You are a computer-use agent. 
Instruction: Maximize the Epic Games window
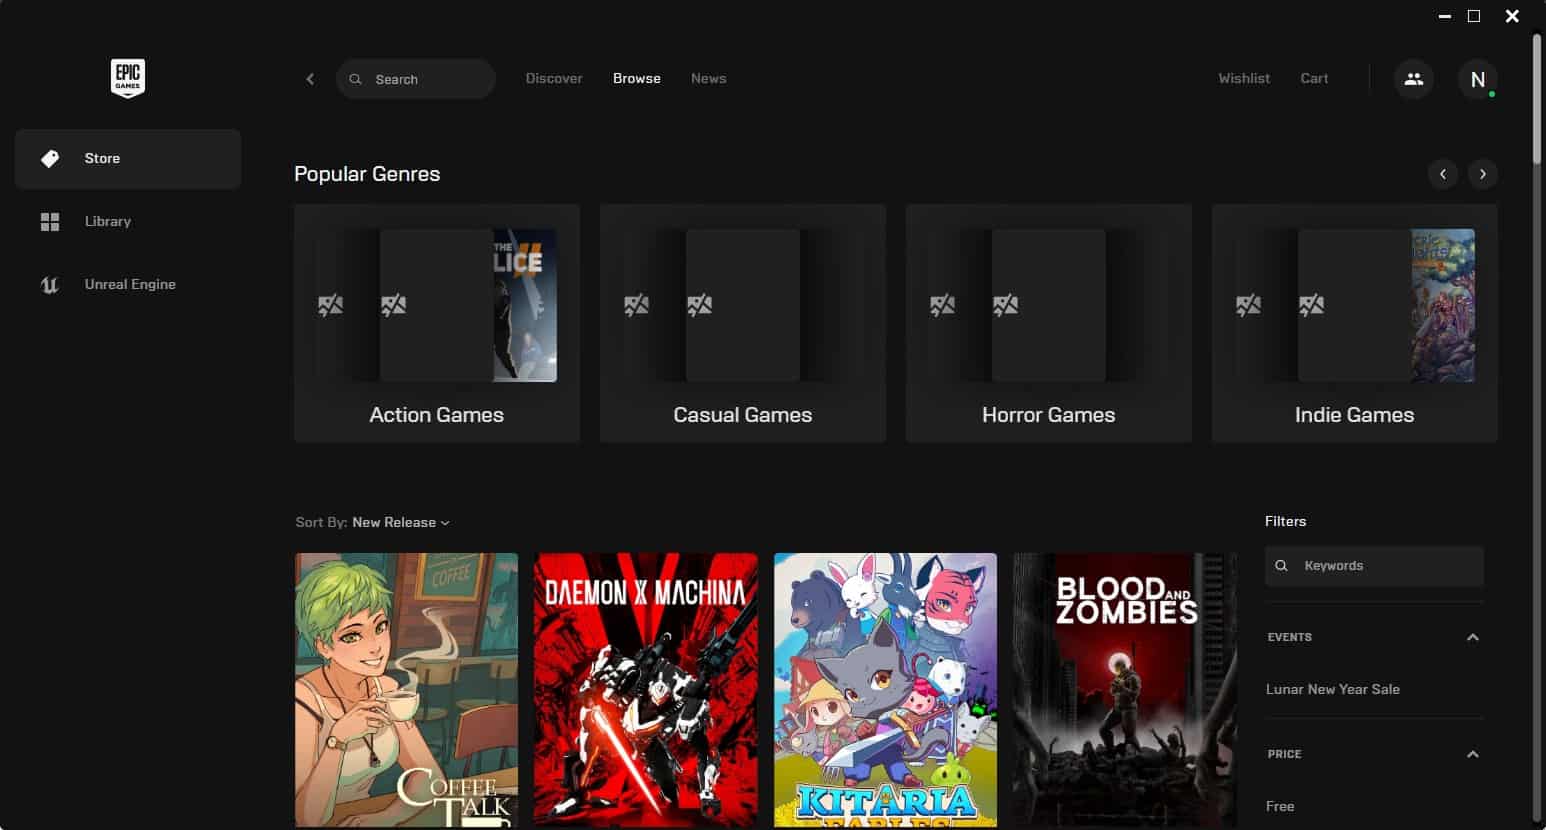[1474, 16]
